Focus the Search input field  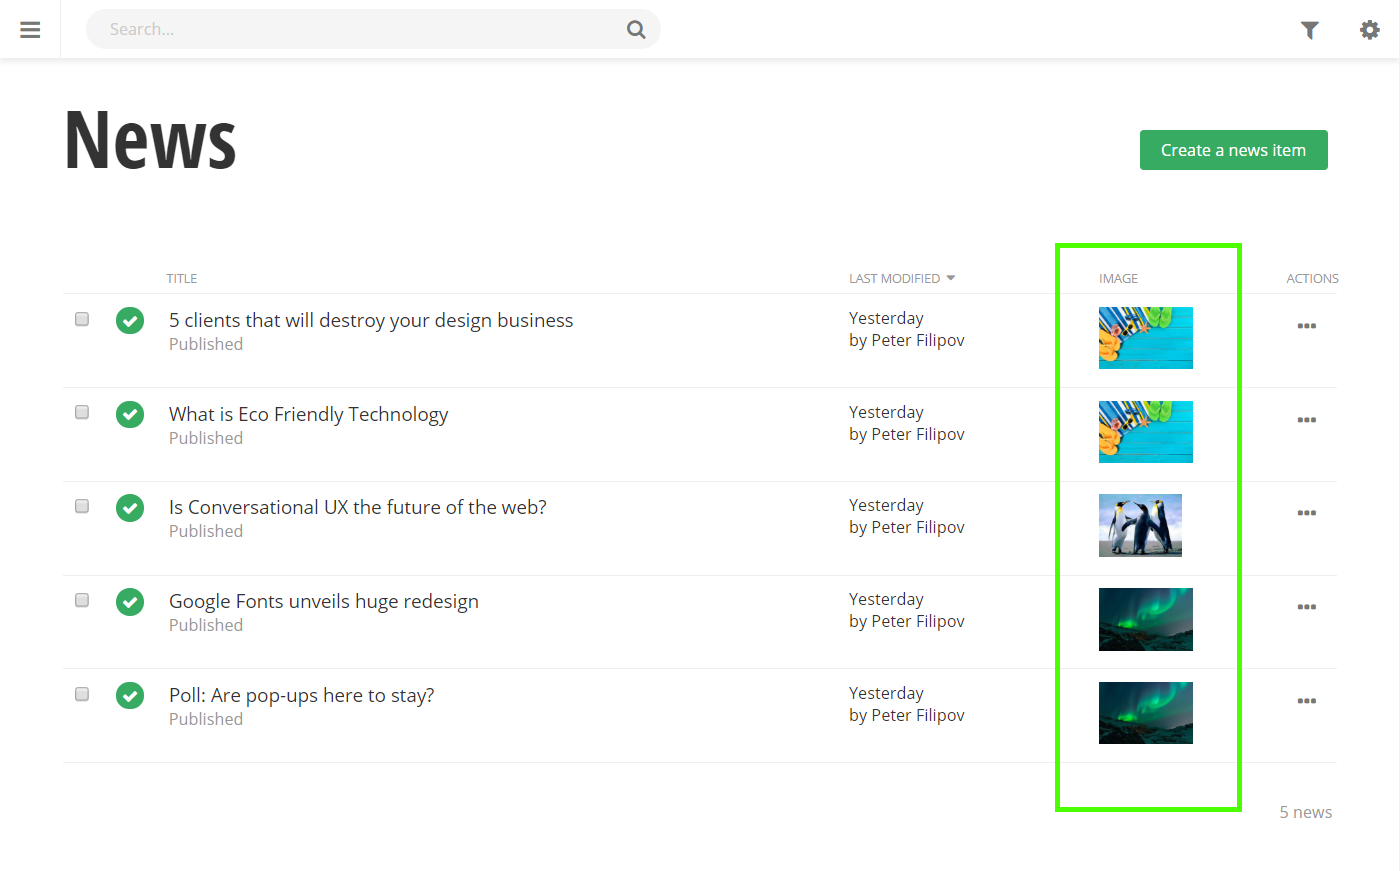pos(360,30)
